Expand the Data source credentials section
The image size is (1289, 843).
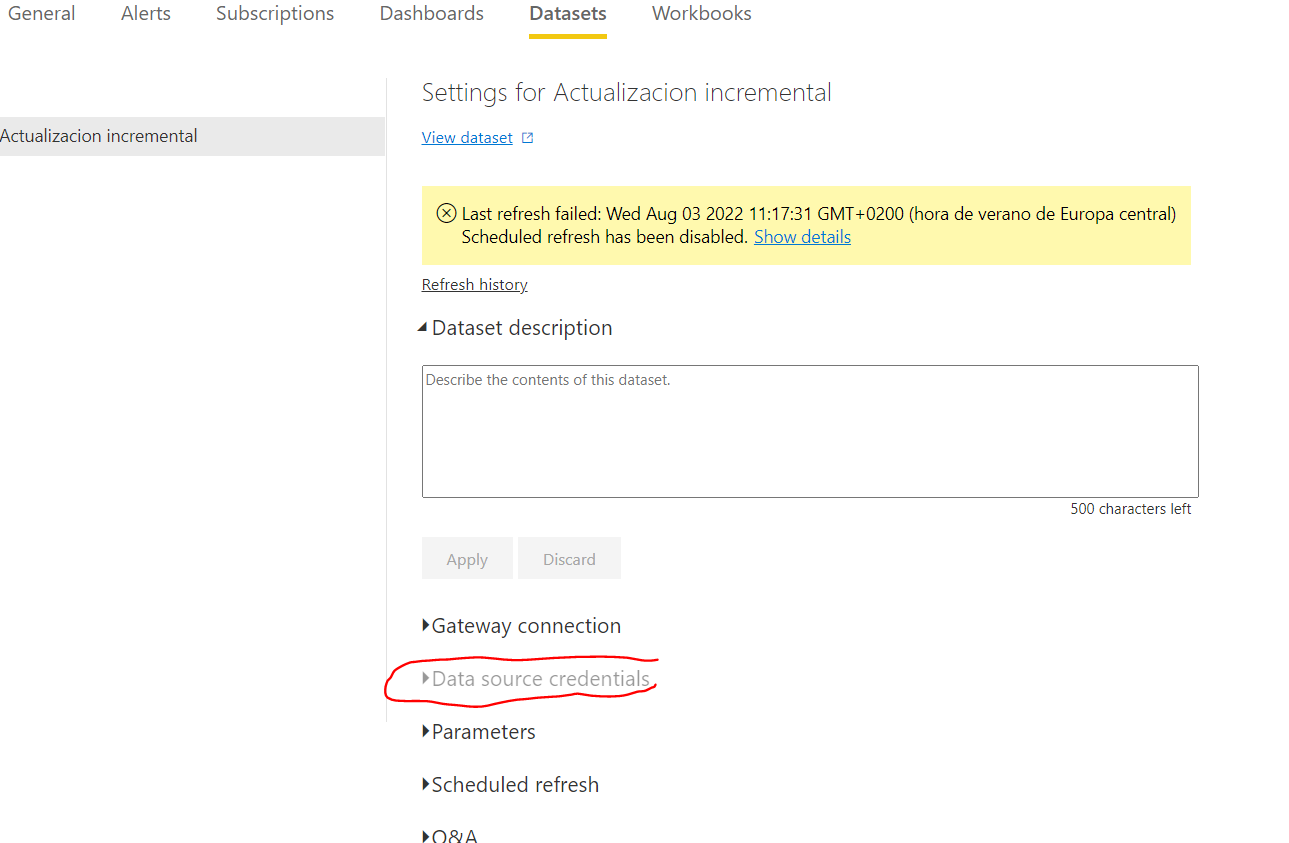(536, 679)
